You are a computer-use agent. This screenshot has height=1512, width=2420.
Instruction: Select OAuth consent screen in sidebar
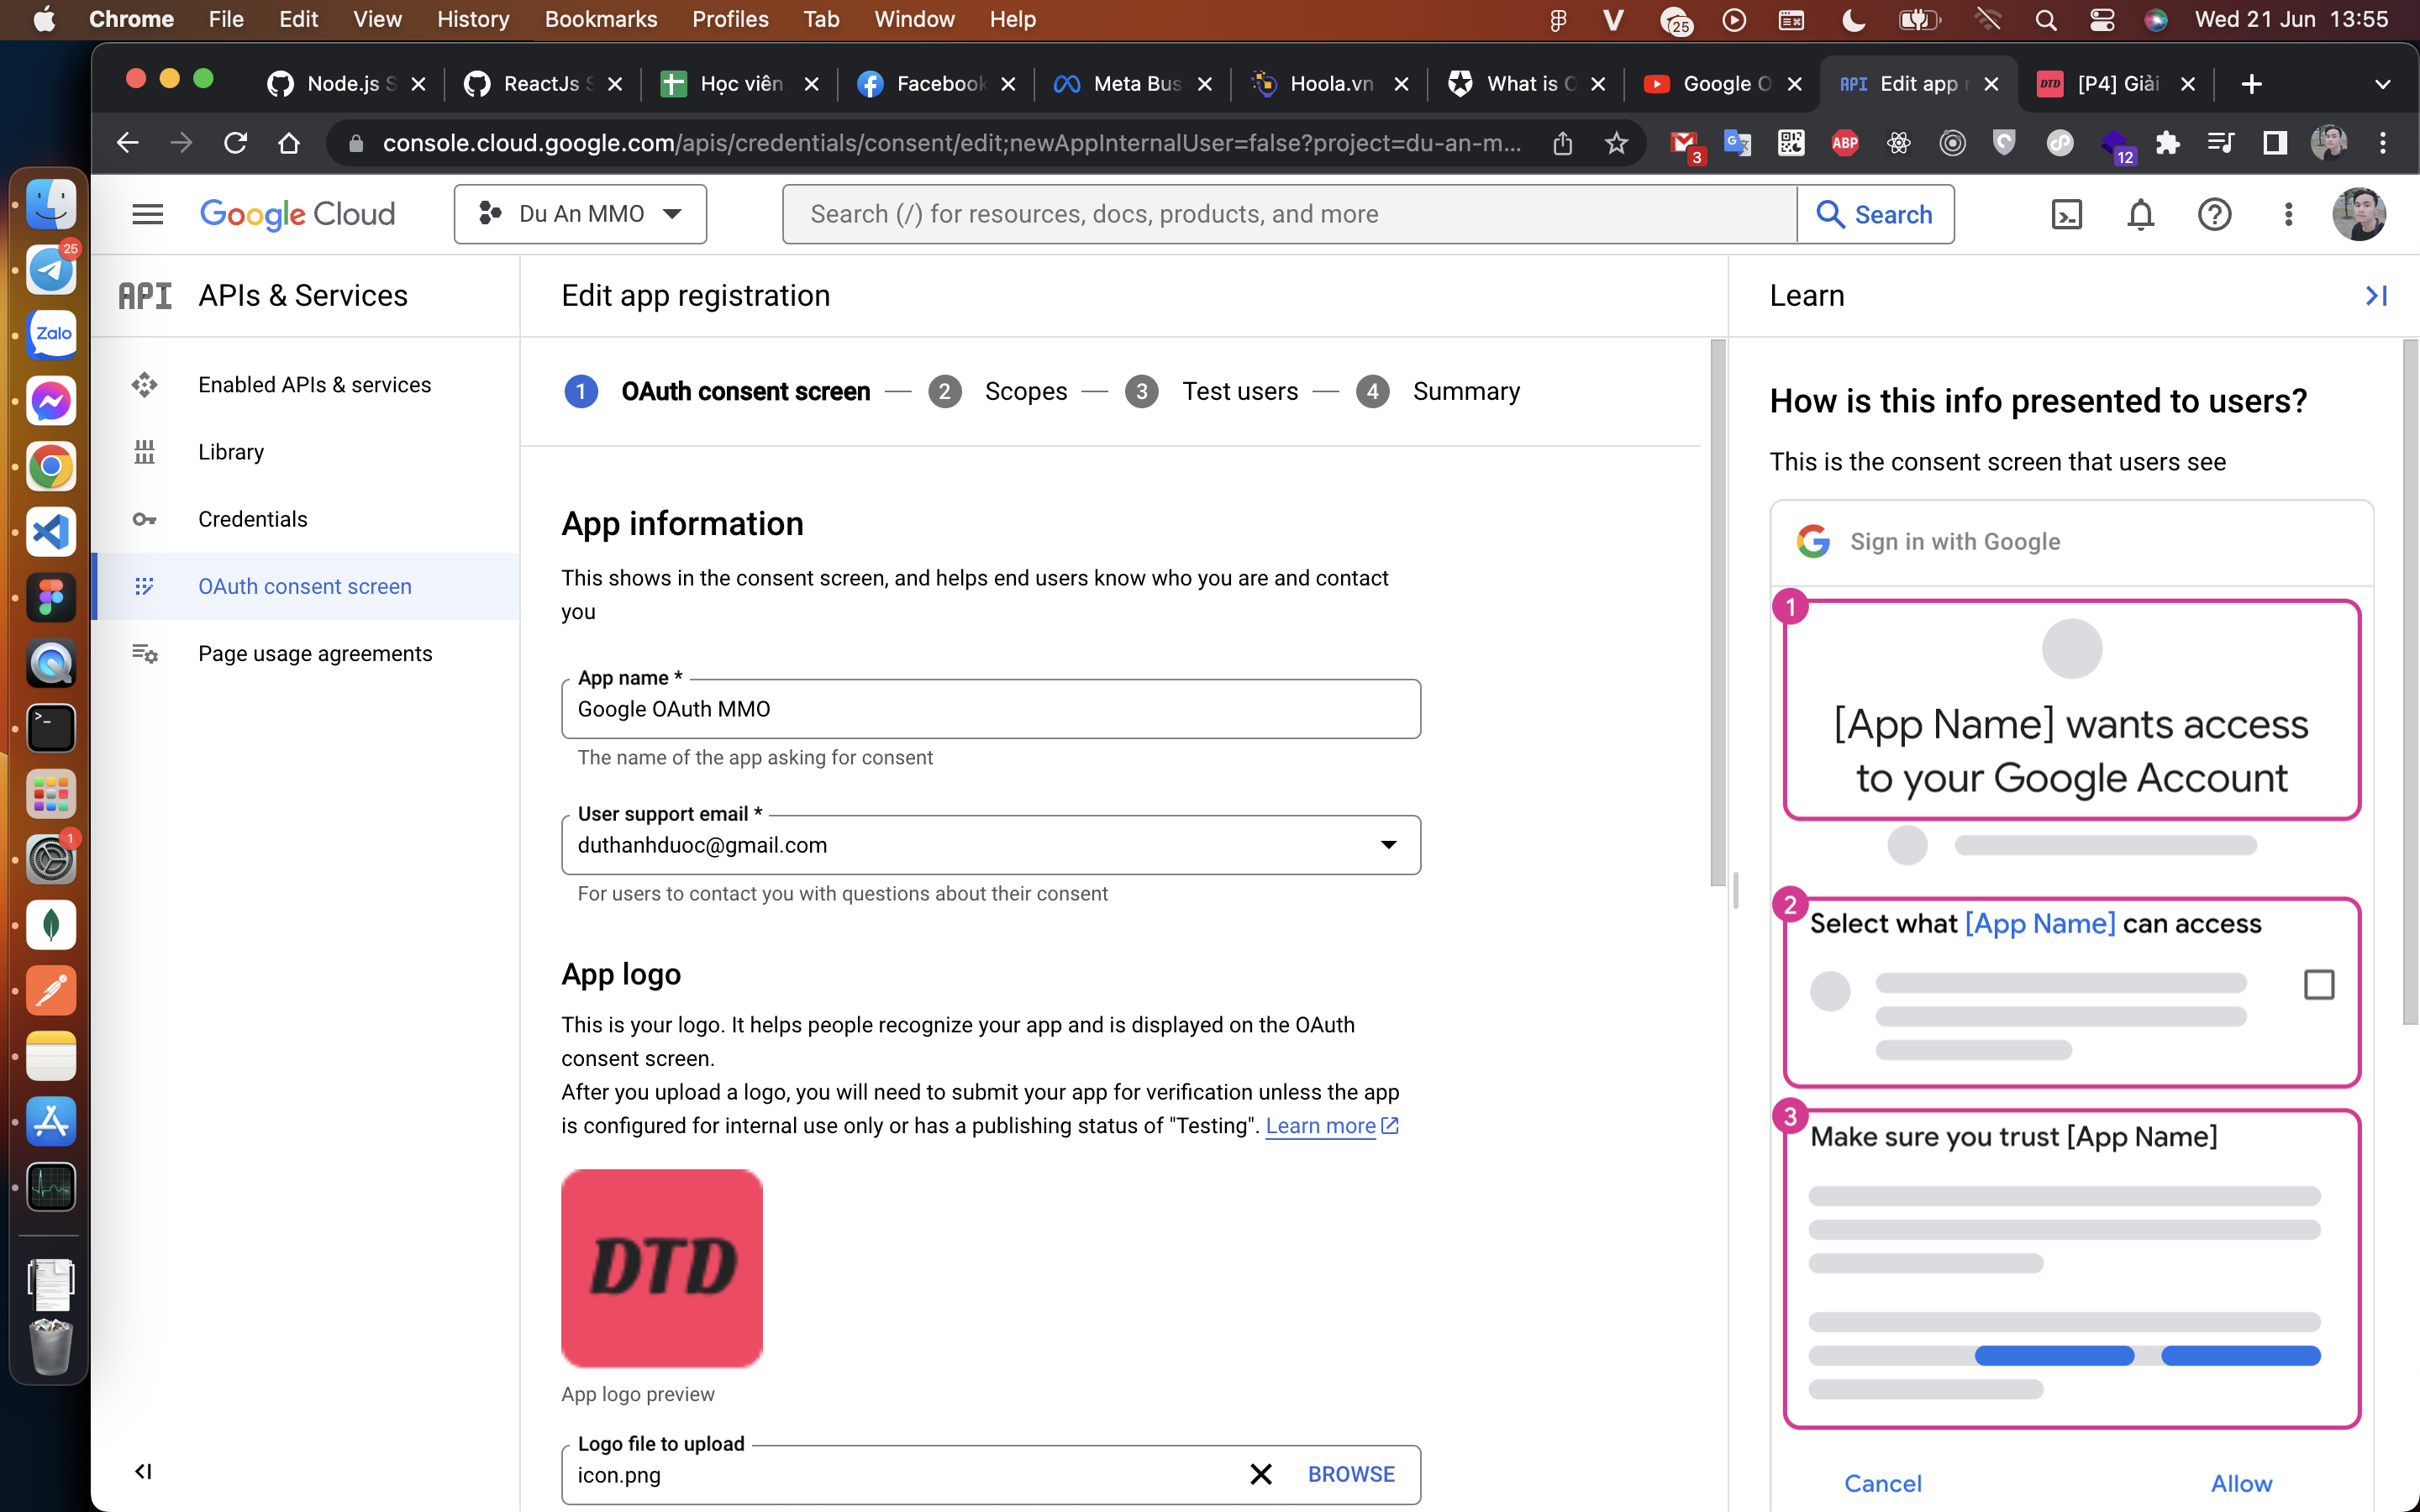click(306, 586)
